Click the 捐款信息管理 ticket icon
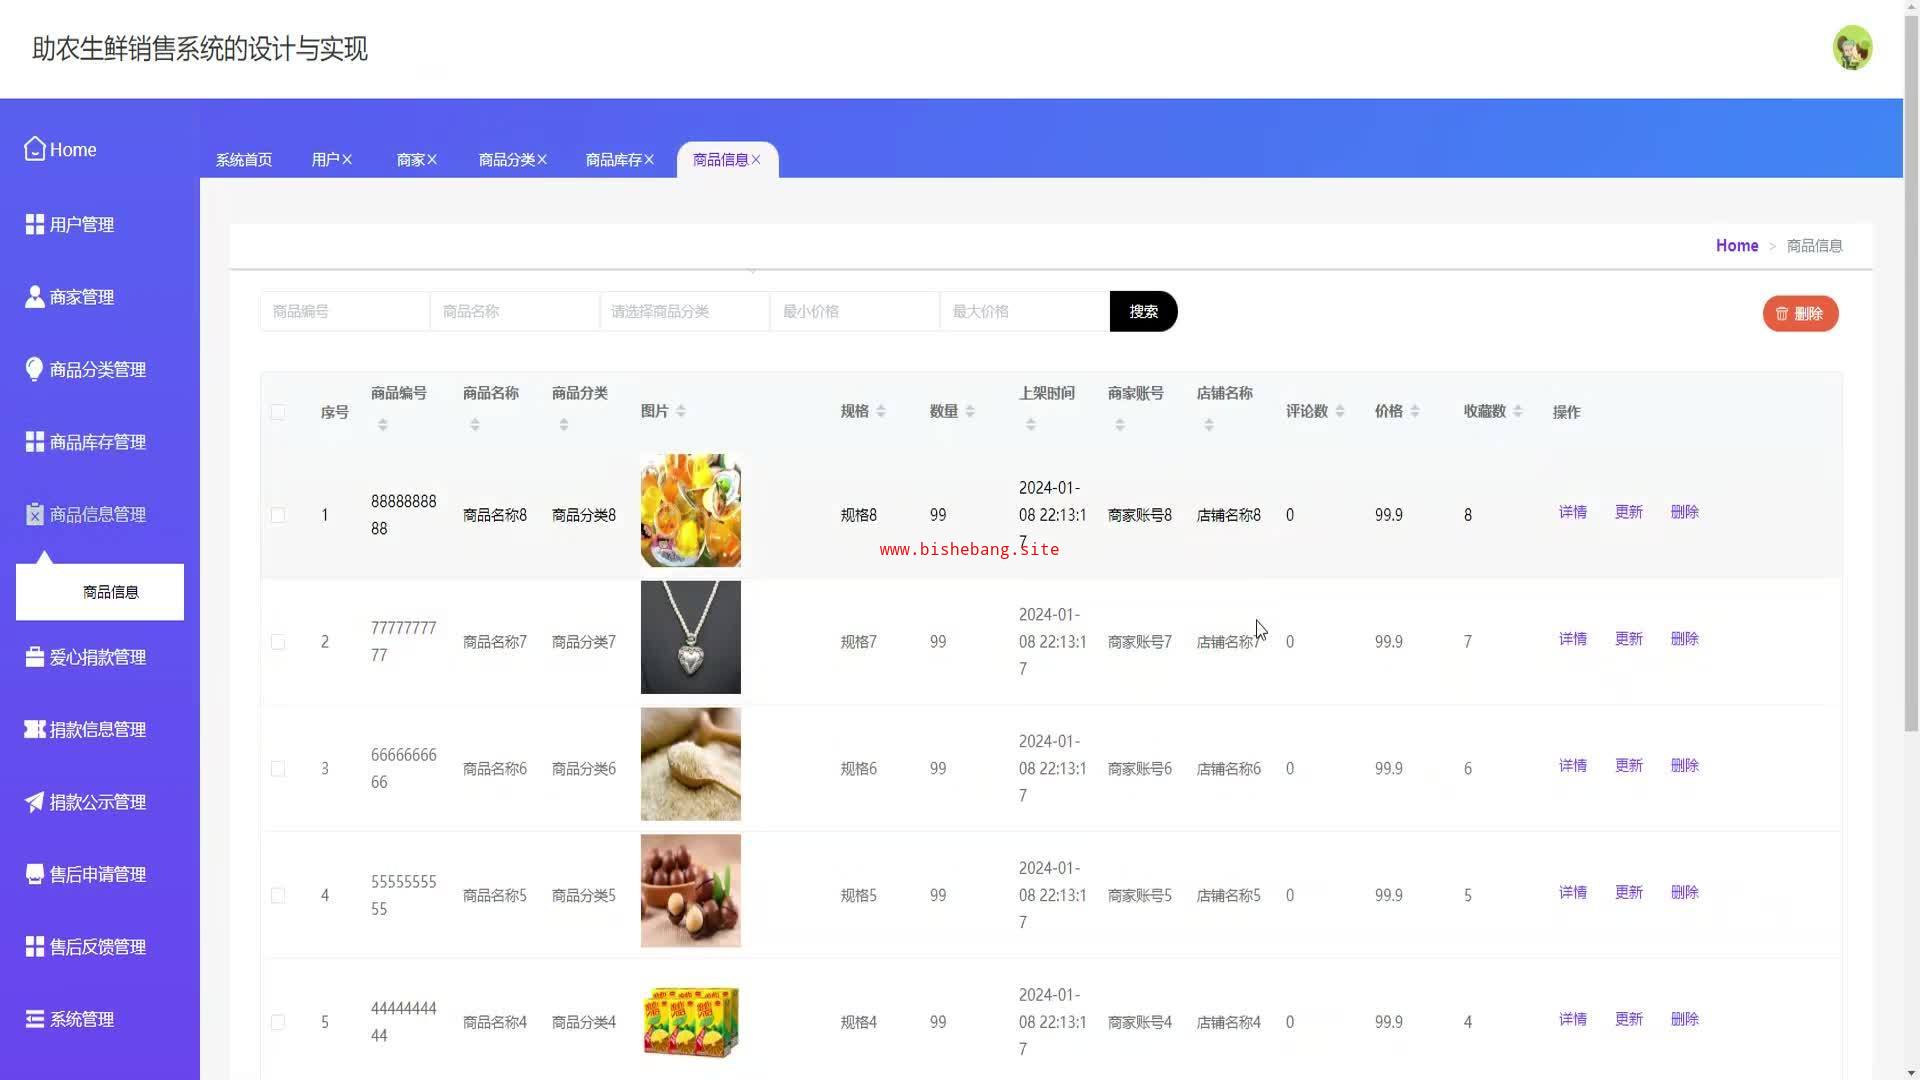The width and height of the screenshot is (1920, 1080). point(35,730)
